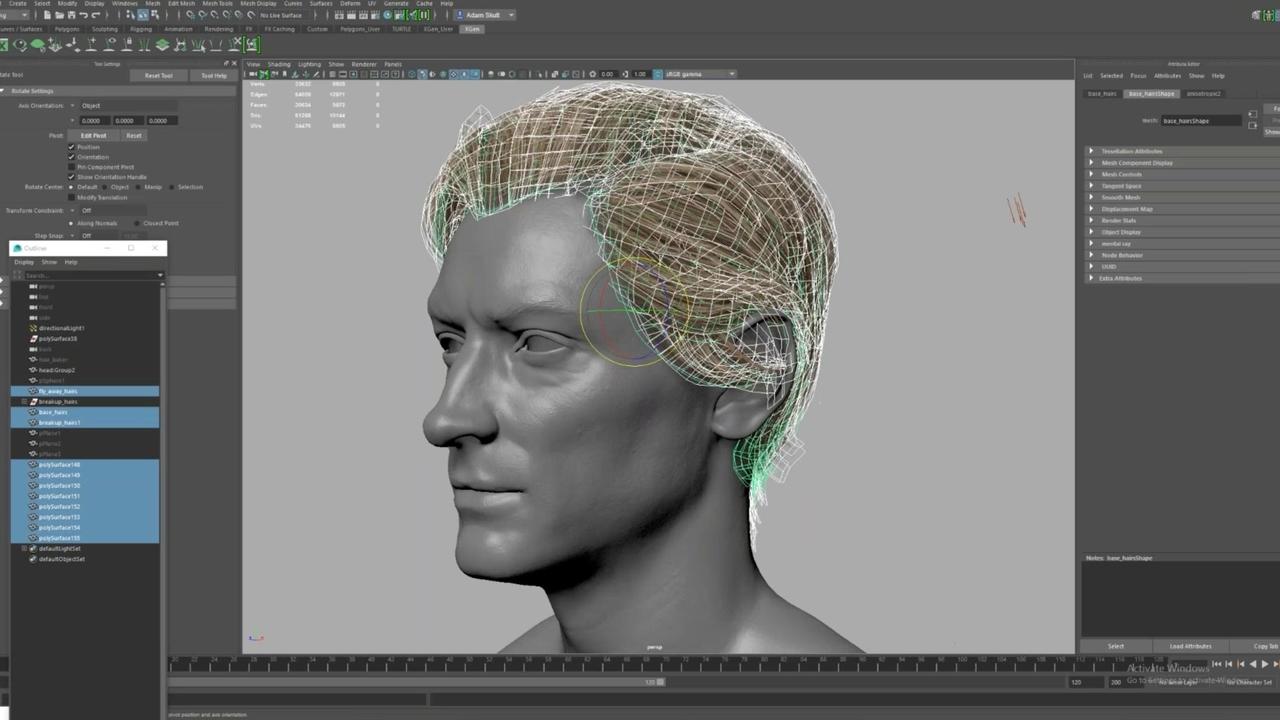The width and height of the screenshot is (1280, 720).
Task: Switch to the Sculpting shelf tab
Action: 104,29
